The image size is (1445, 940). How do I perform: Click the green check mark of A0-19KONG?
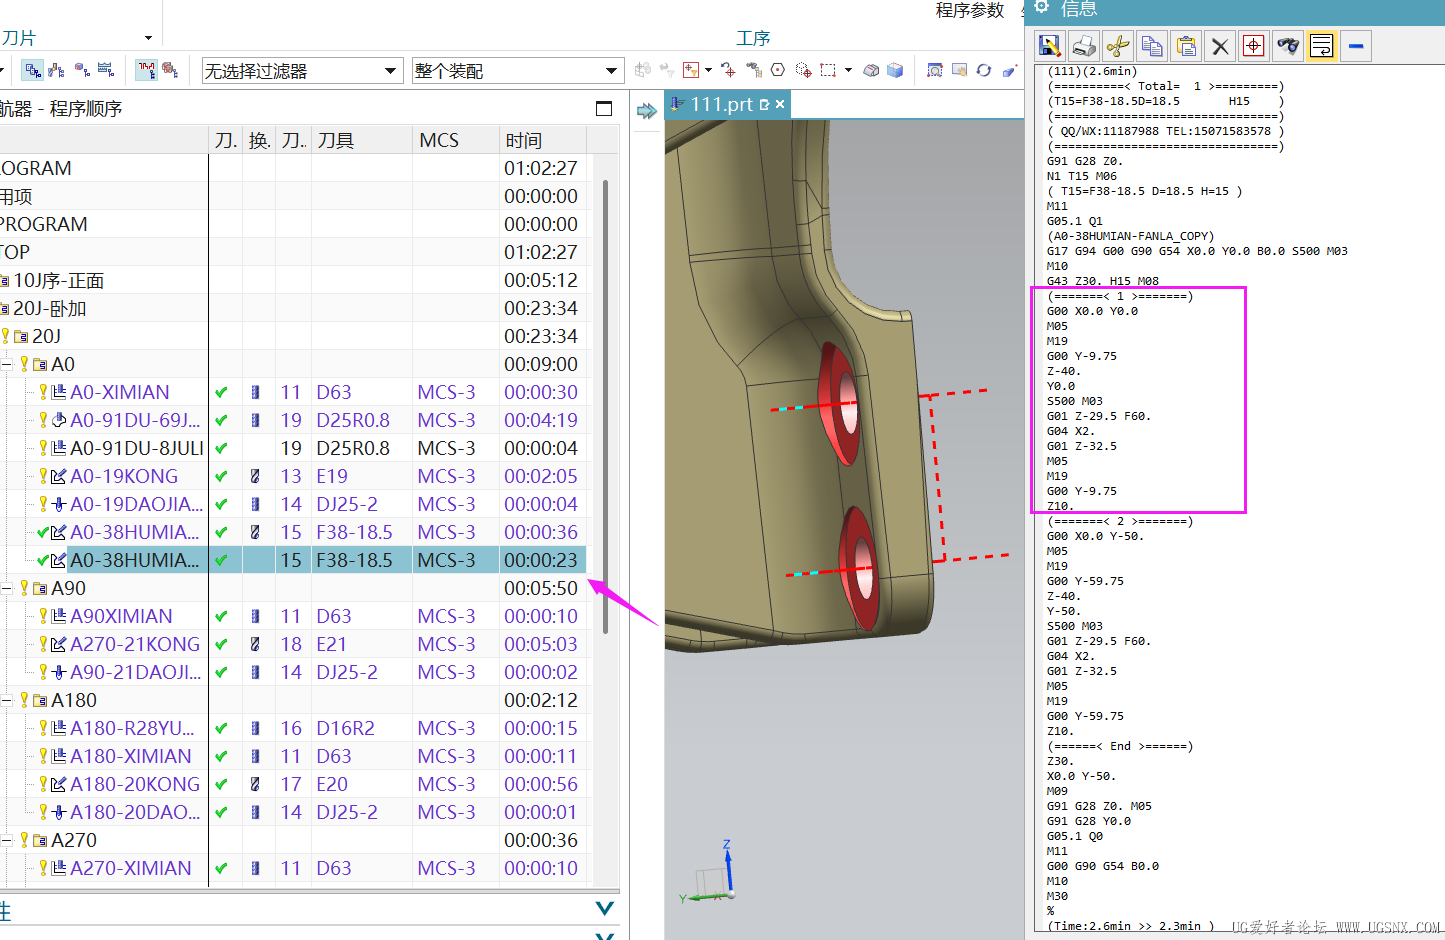click(x=221, y=476)
